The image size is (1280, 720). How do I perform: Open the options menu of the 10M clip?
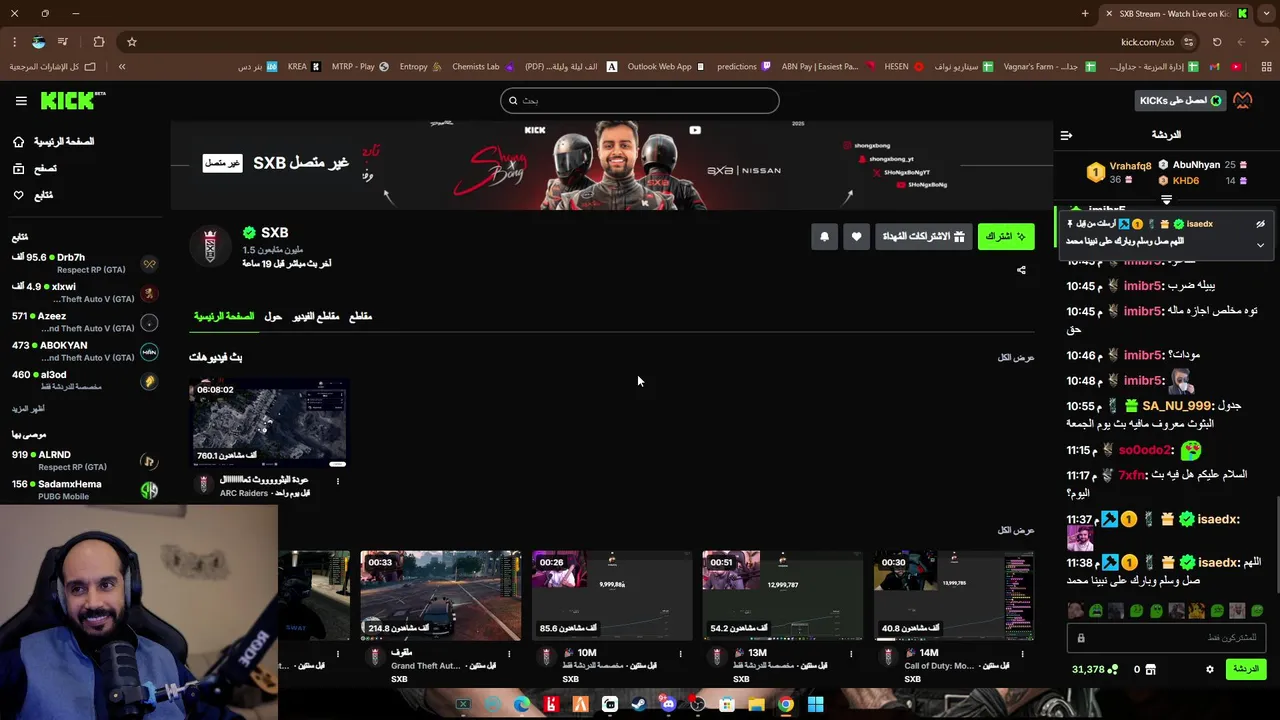[680, 654]
